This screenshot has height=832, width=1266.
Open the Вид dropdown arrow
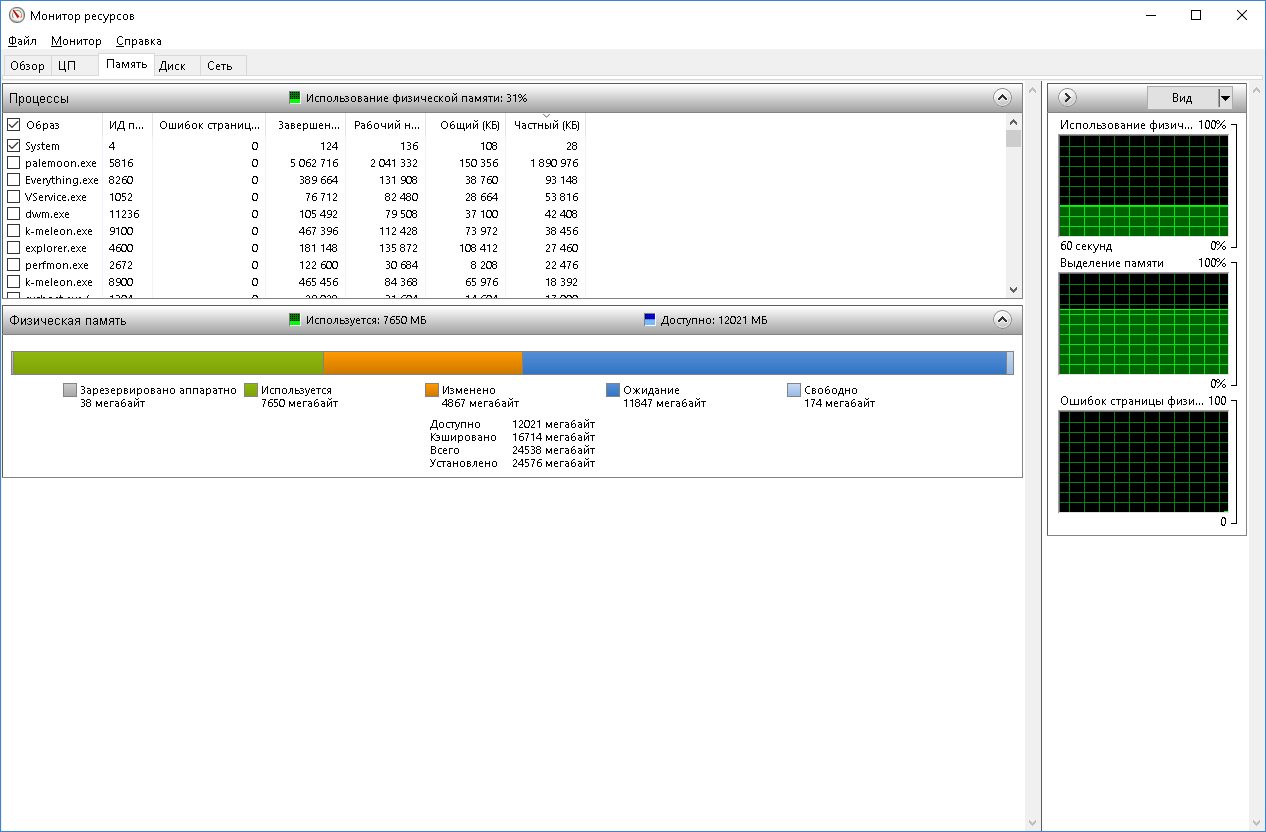[x=1225, y=98]
